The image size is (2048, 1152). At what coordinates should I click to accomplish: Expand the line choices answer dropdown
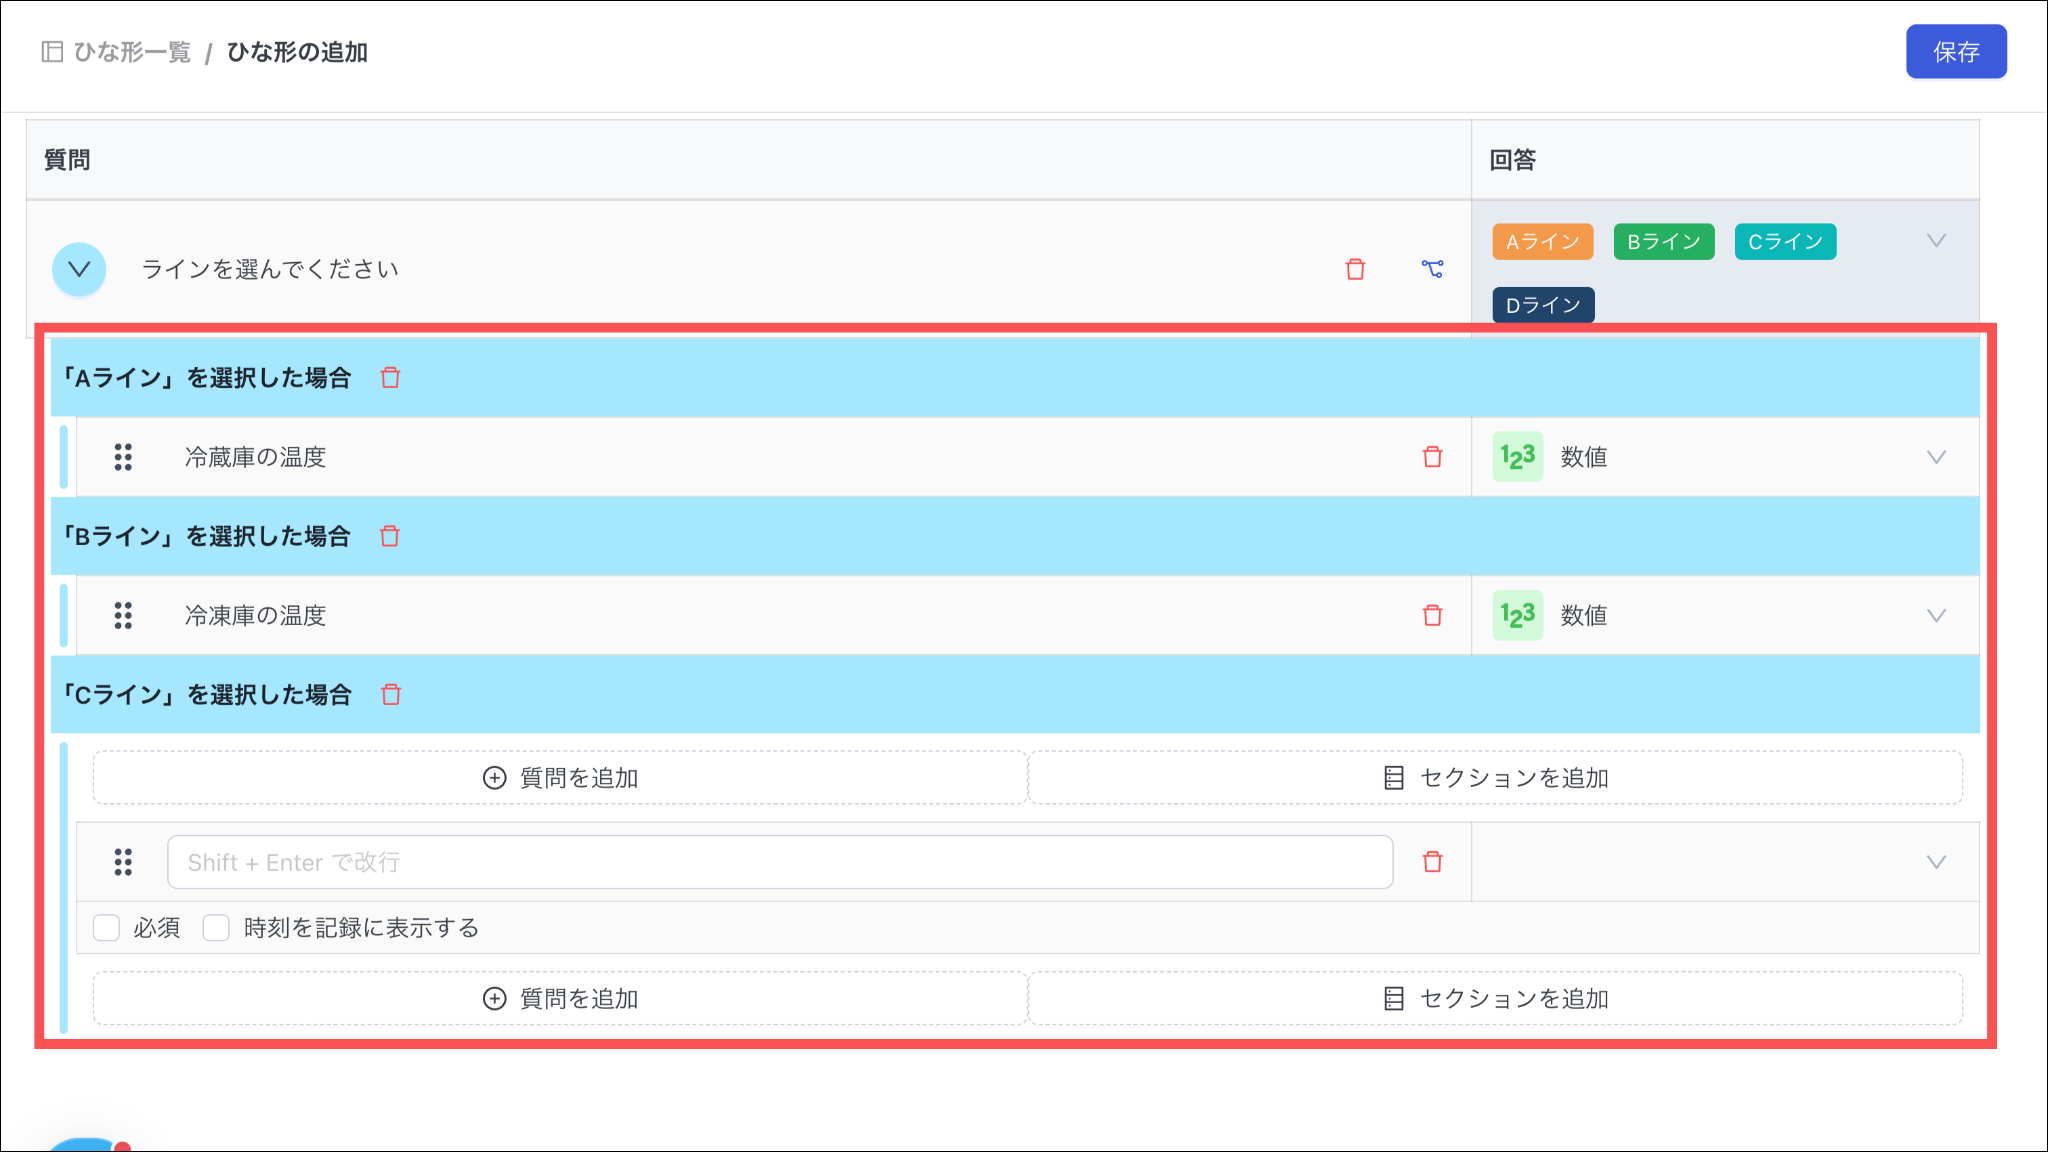point(1936,241)
